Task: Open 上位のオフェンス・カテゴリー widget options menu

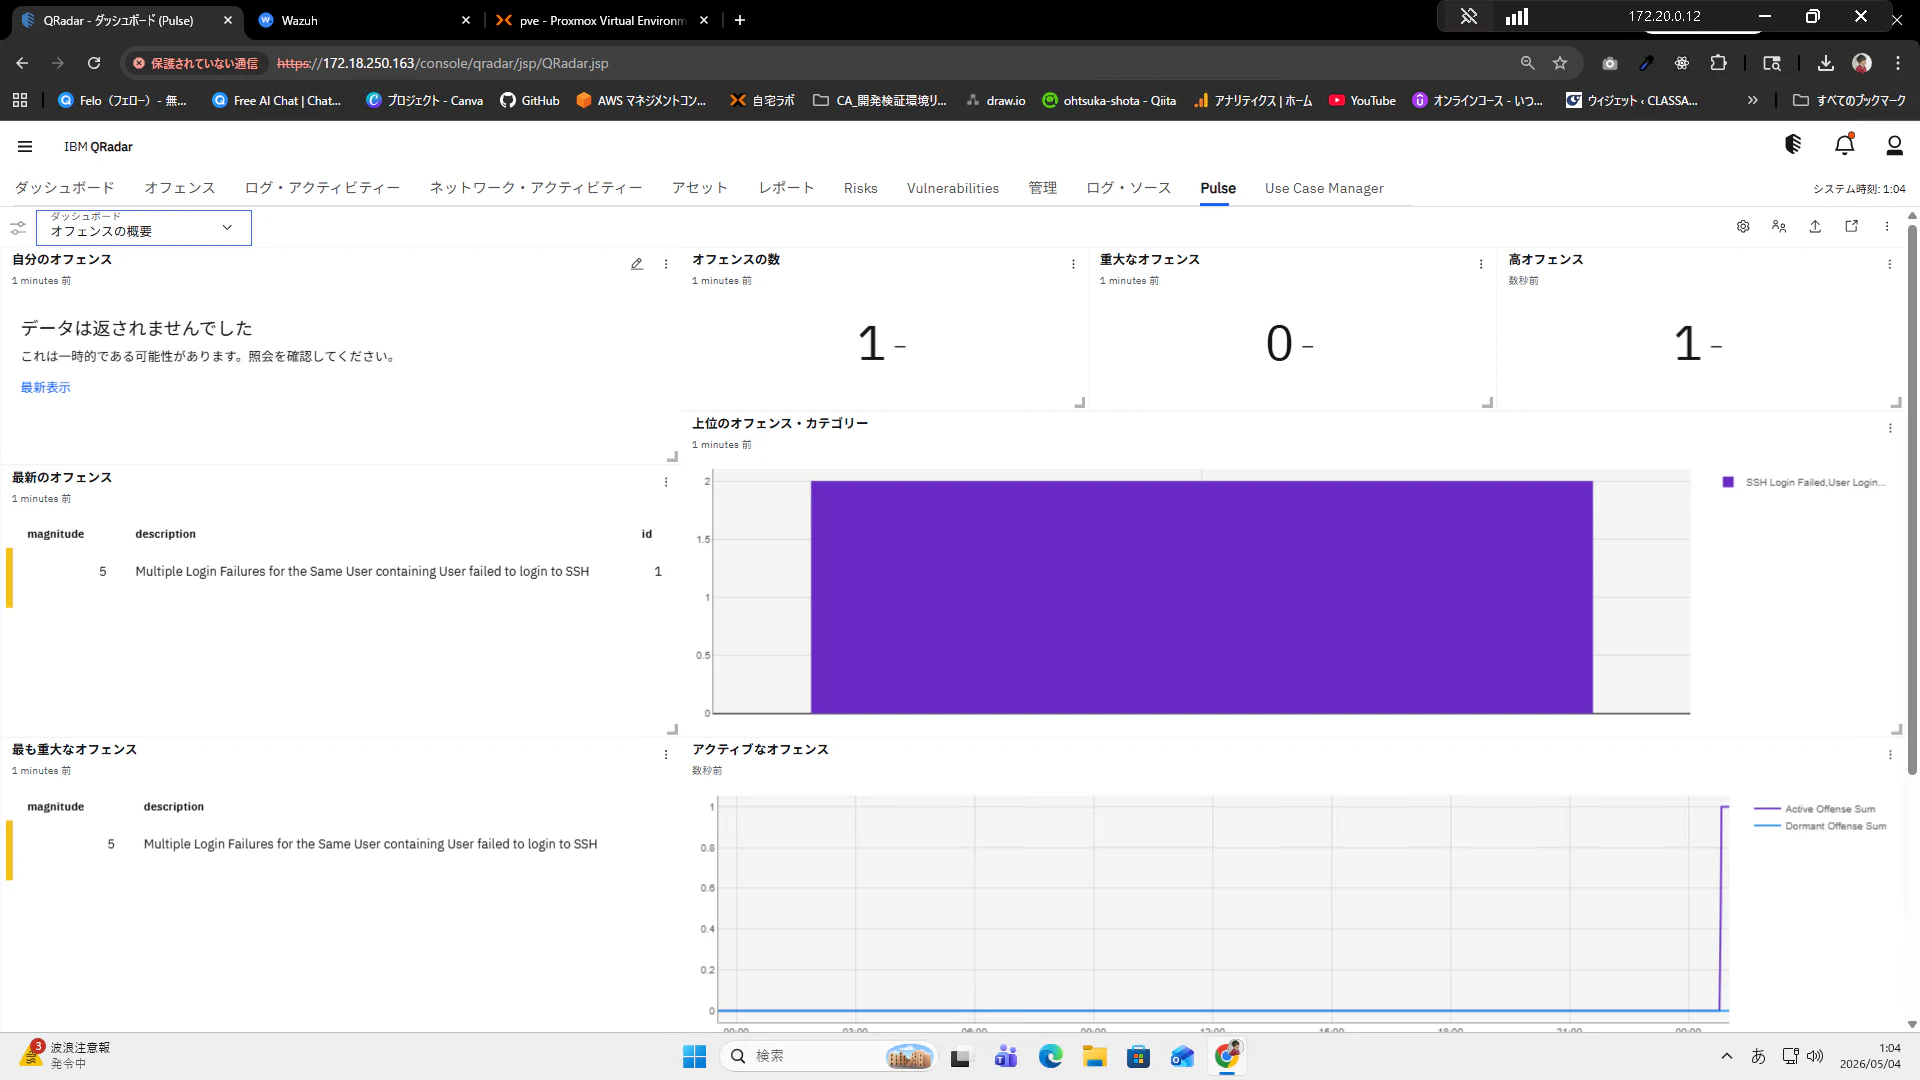Action: point(1890,428)
